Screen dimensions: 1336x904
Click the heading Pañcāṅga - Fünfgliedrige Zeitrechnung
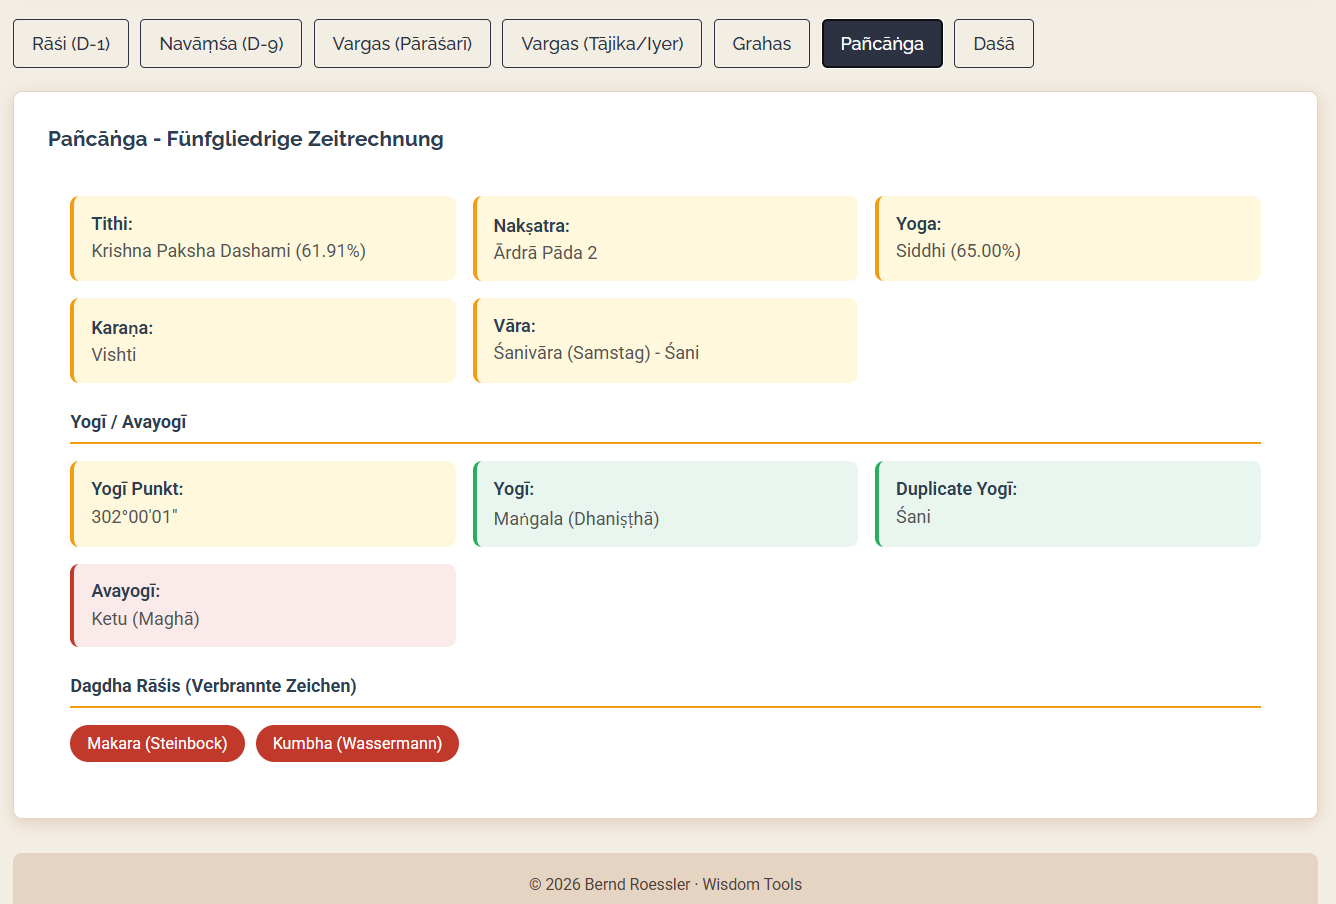pos(246,139)
